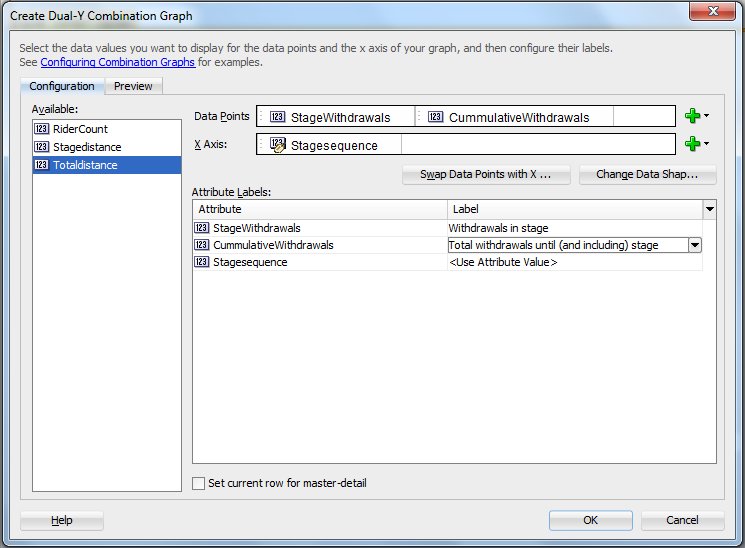
Task: Switch to the Preview tab
Action: click(x=133, y=86)
